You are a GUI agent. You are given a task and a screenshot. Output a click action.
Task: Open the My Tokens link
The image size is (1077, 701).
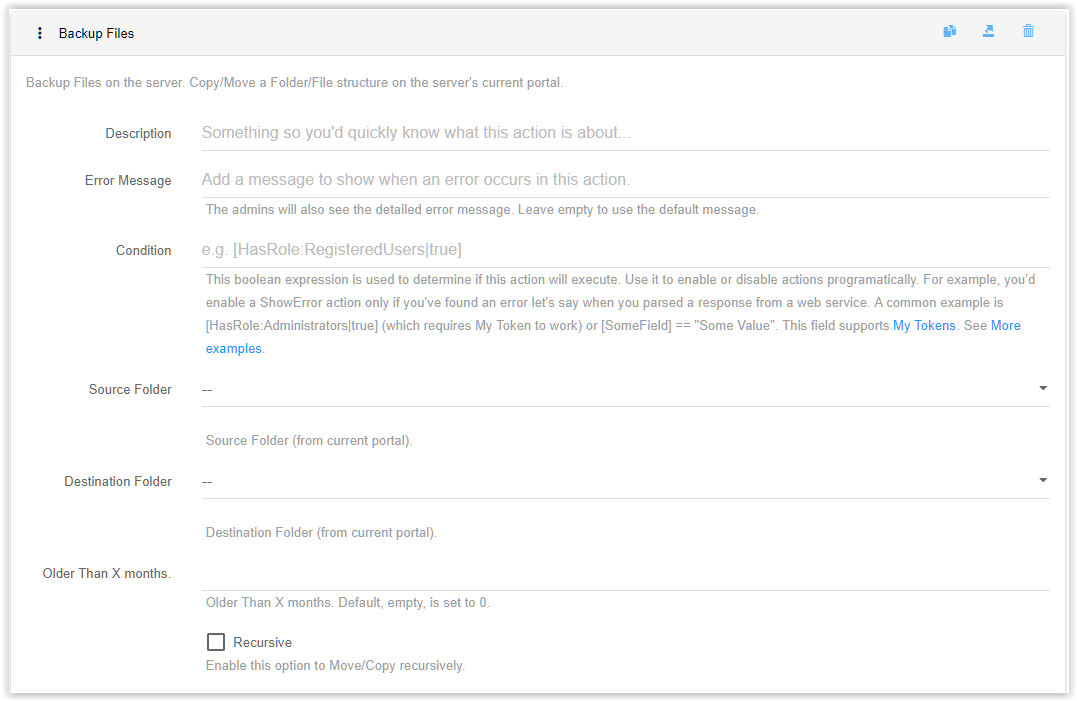[924, 325]
